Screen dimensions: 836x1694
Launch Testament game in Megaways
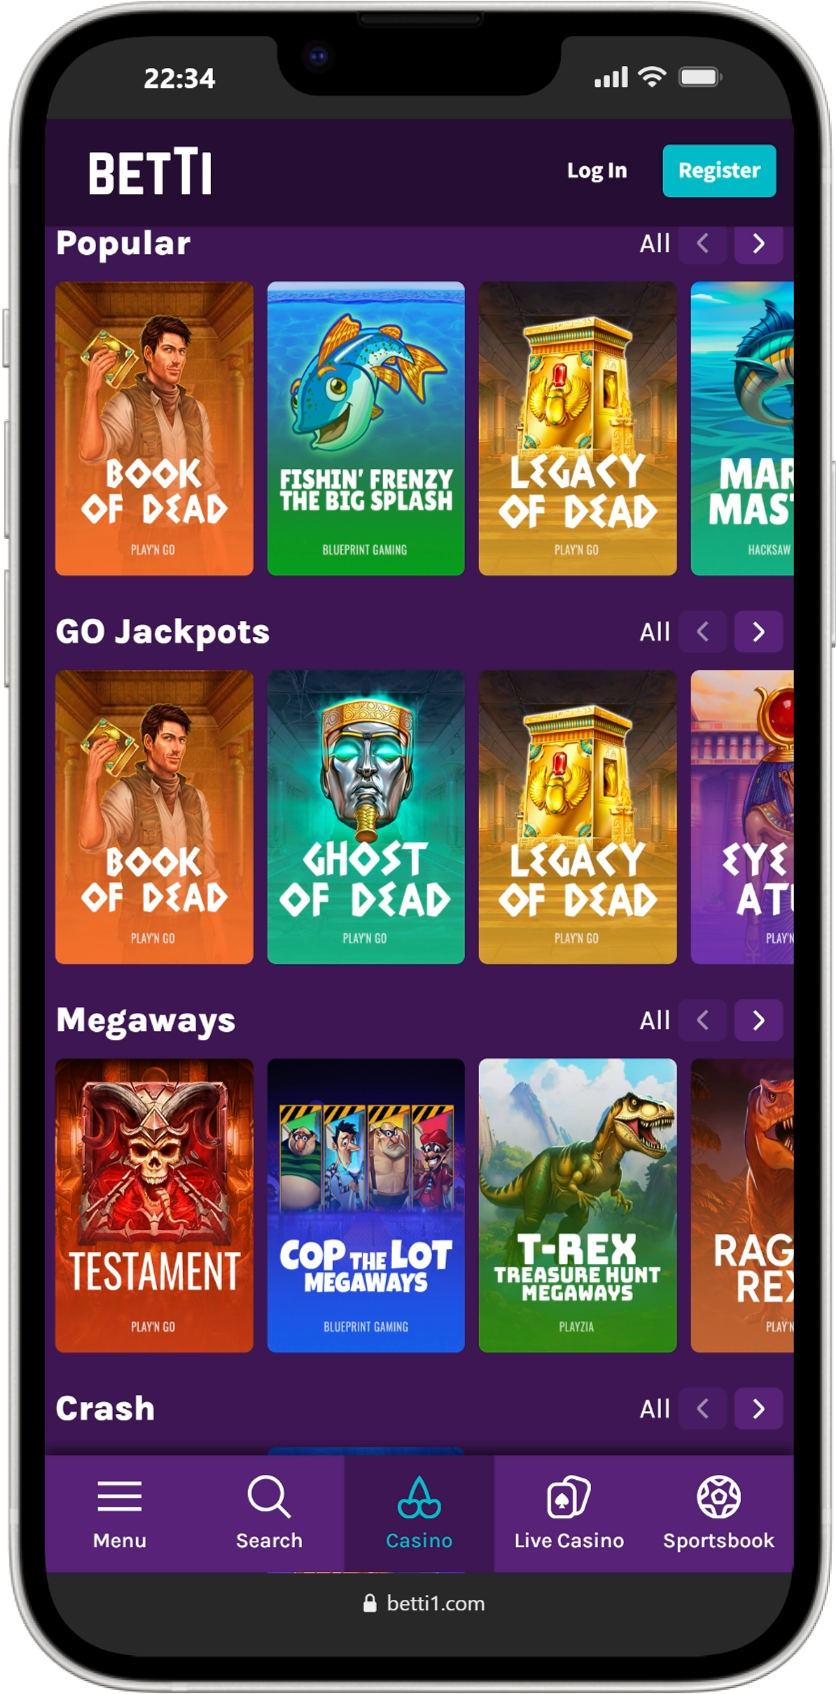pyautogui.click(x=154, y=1205)
